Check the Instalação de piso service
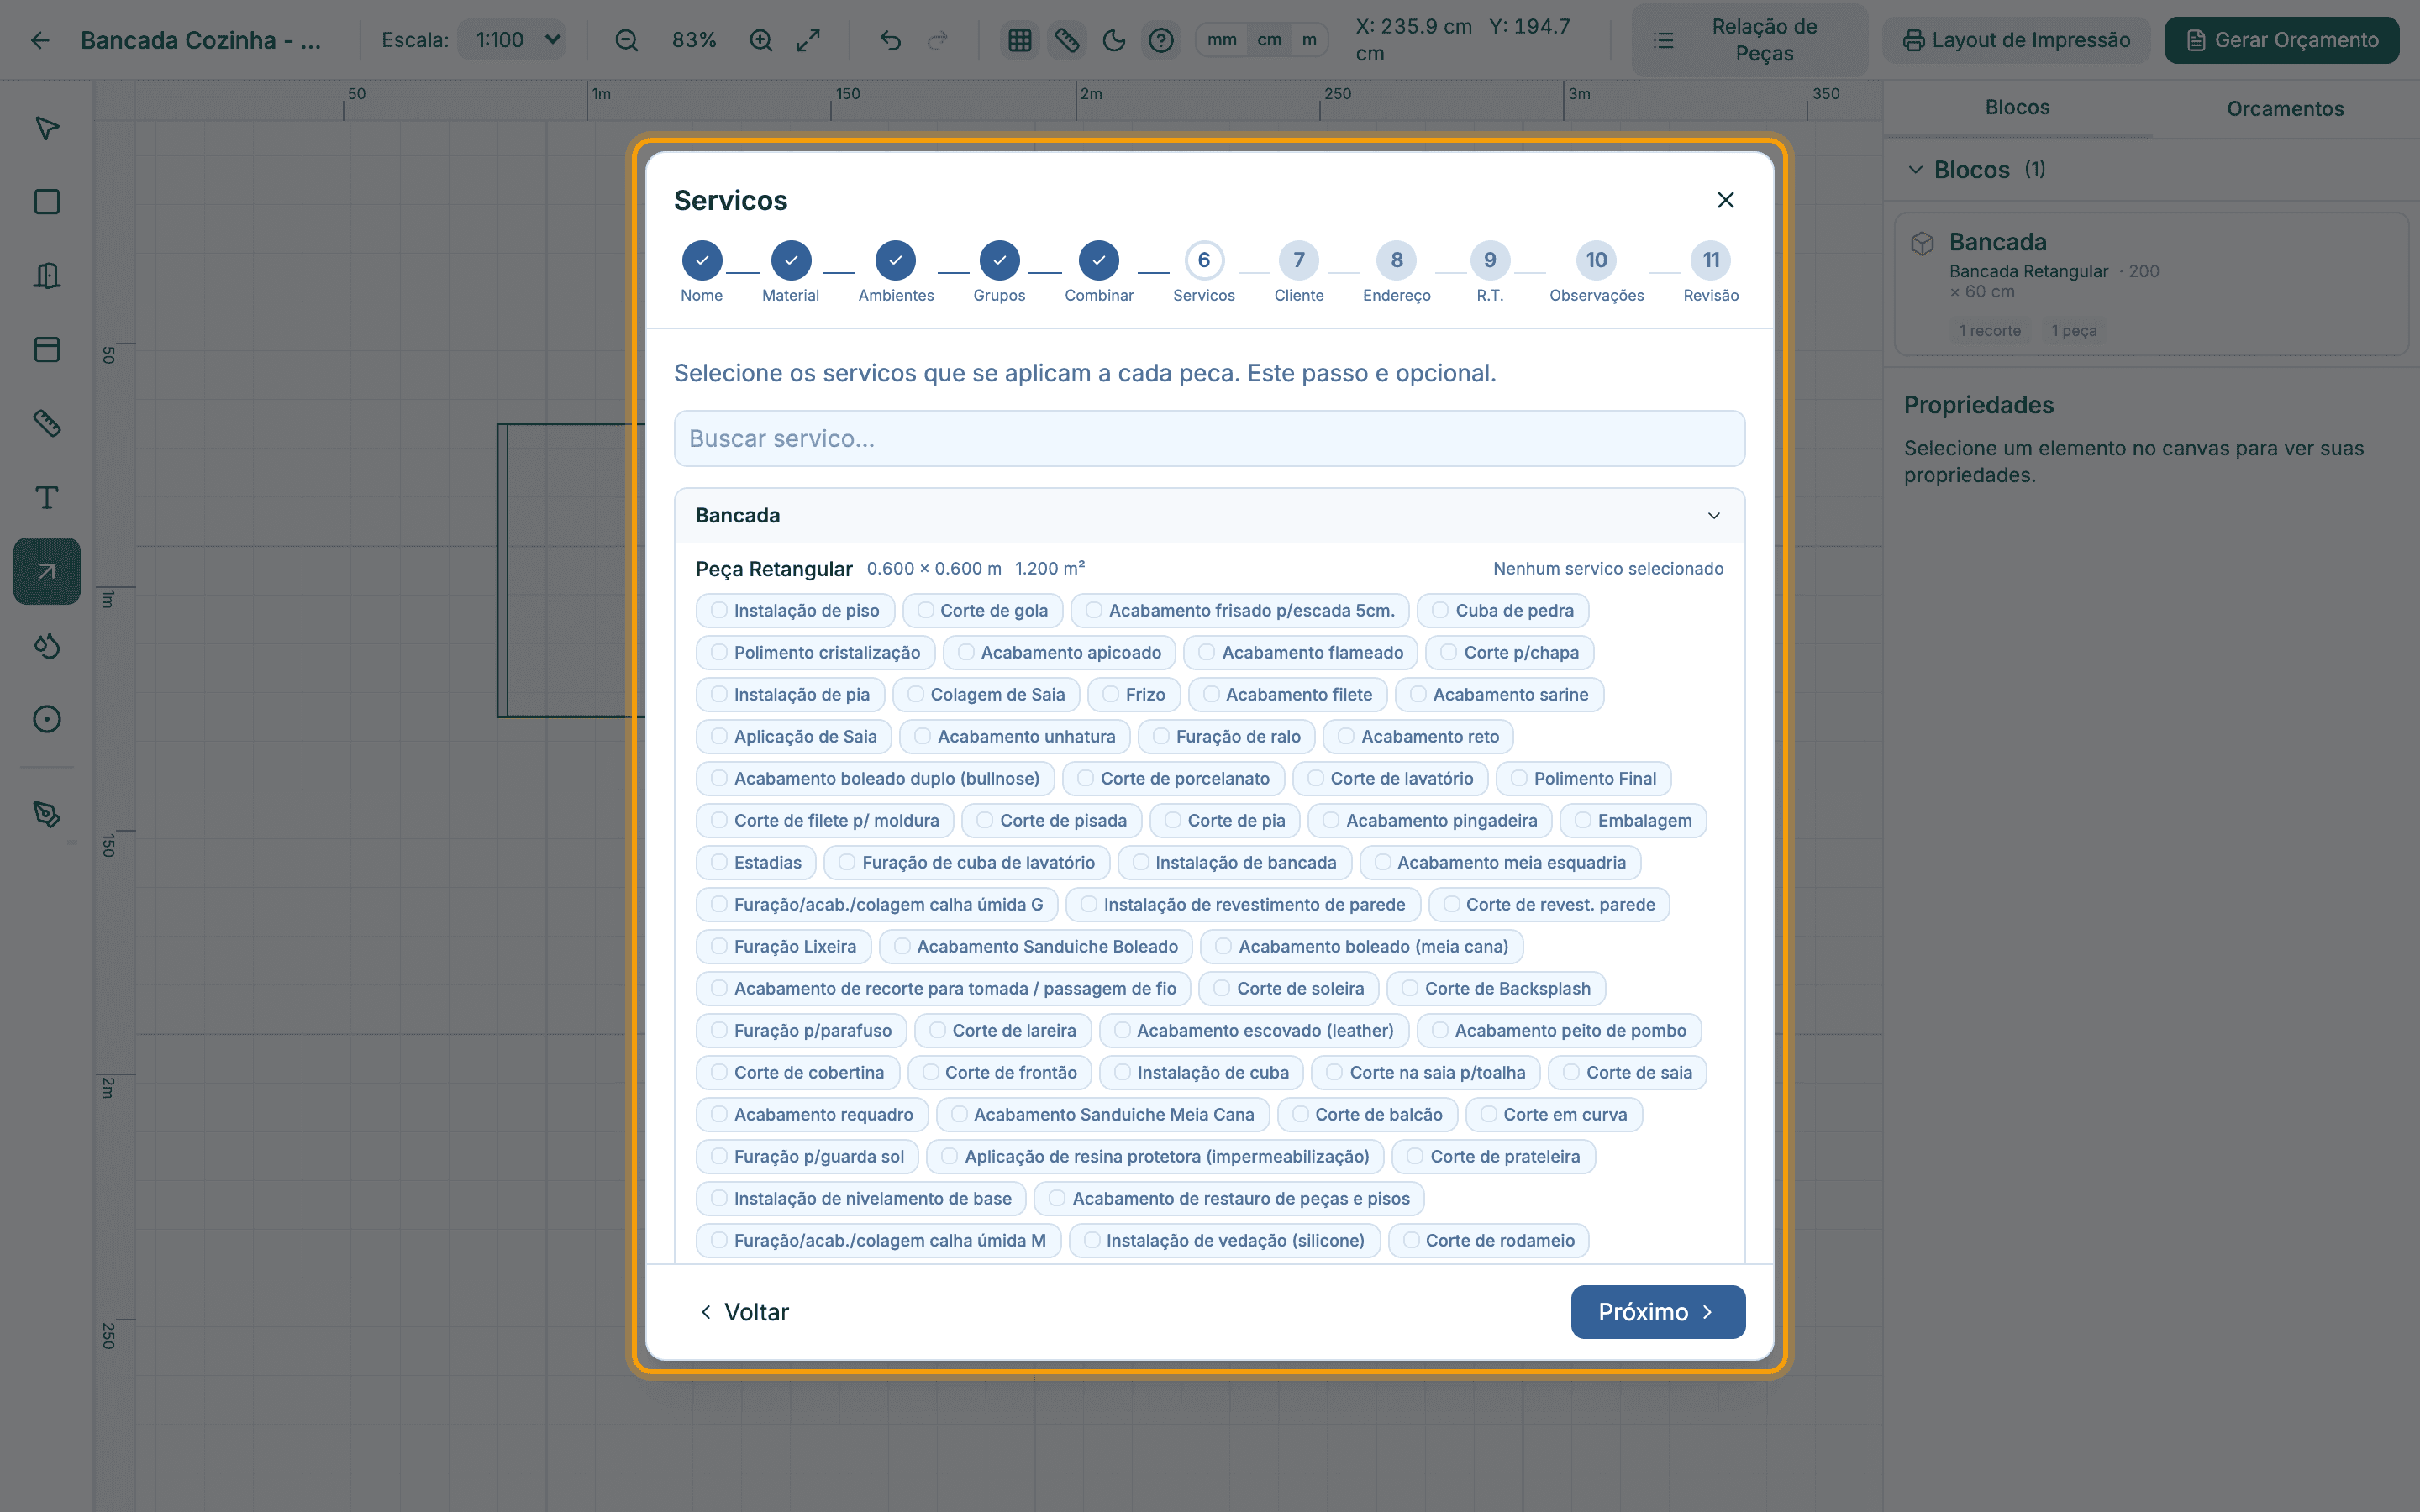This screenshot has height=1512, width=2420. [795, 610]
